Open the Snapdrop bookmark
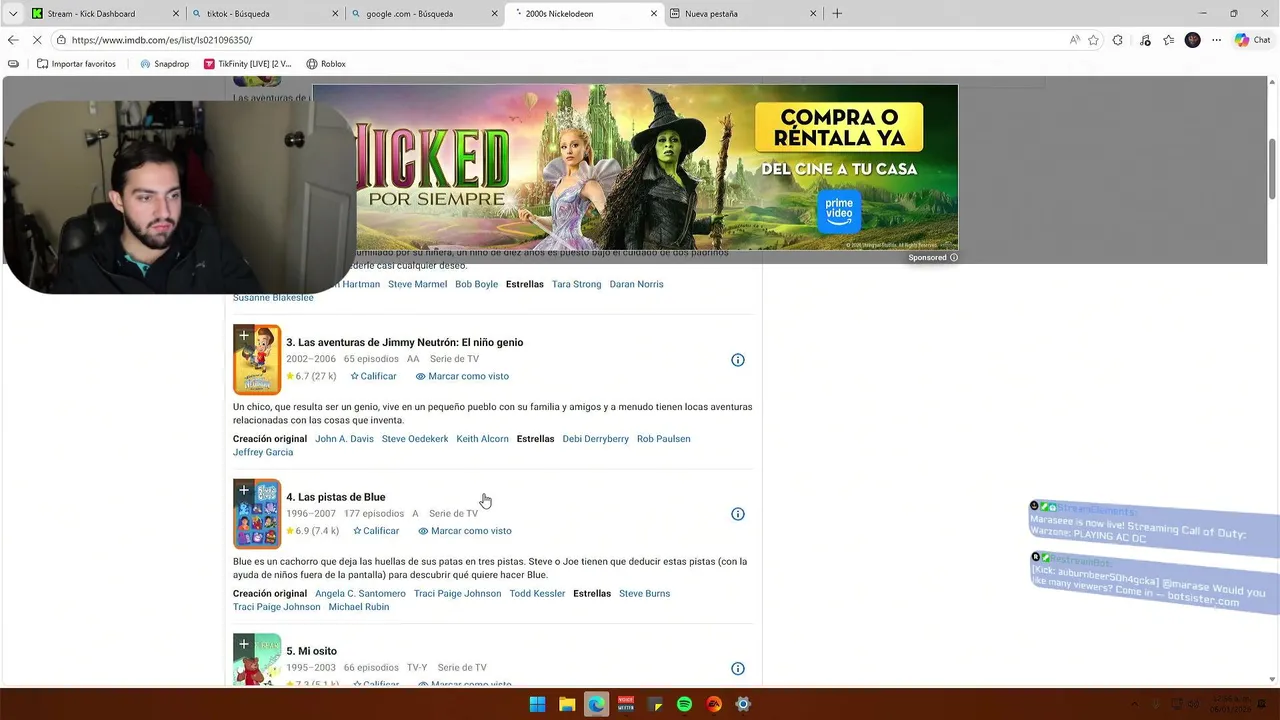 pyautogui.click(x=164, y=64)
